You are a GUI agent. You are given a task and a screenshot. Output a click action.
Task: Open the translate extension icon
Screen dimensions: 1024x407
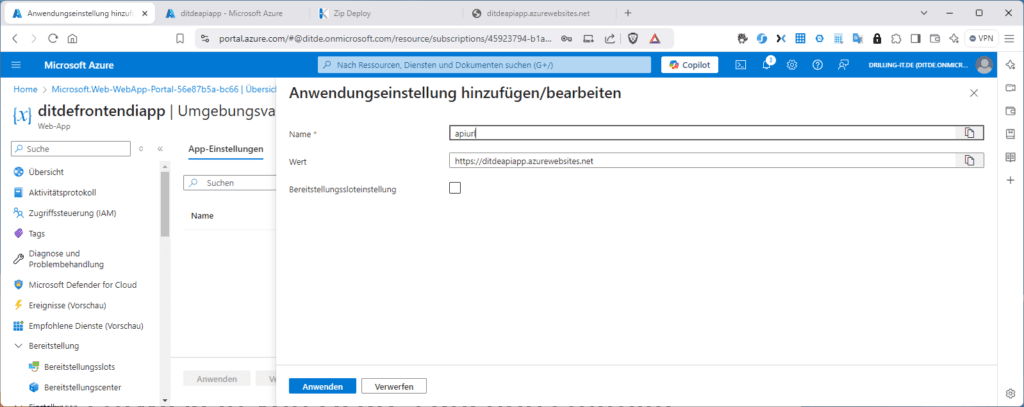pos(857,39)
